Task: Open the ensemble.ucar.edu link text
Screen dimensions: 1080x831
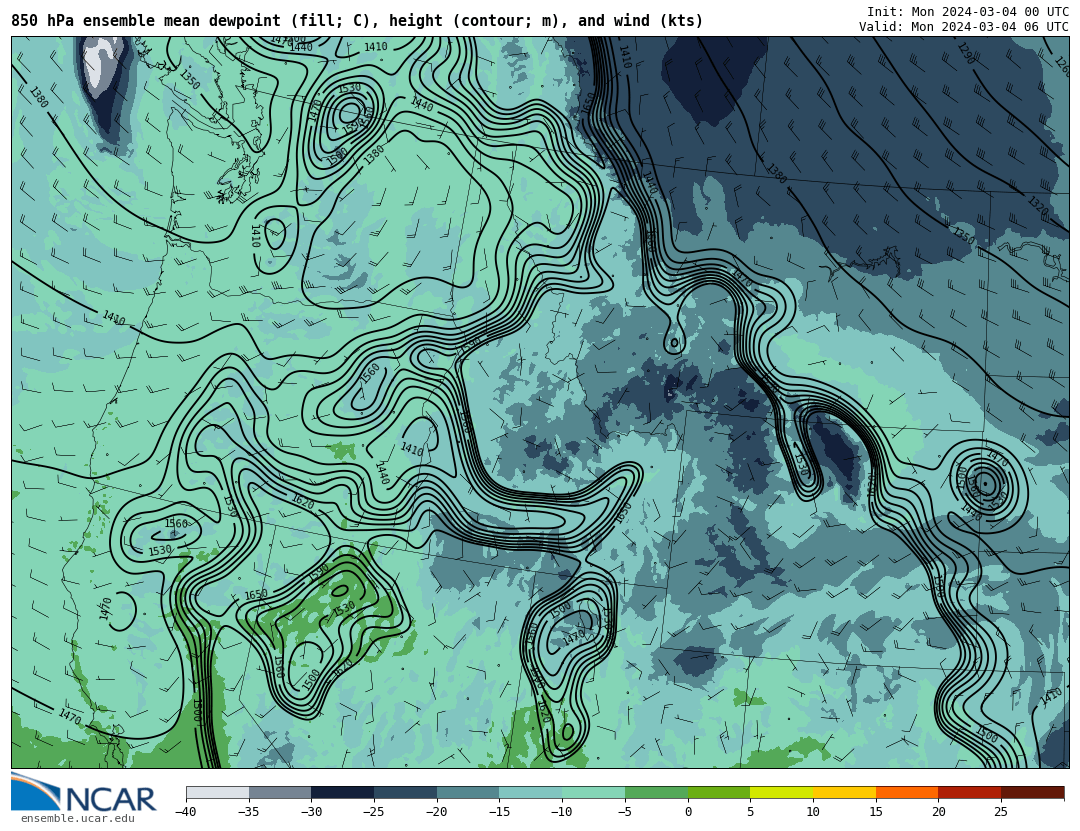Action: [78, 819]
